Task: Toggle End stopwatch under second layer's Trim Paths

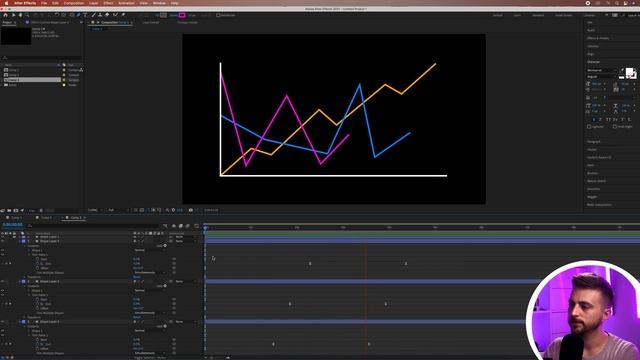Action: coord(38,263)
